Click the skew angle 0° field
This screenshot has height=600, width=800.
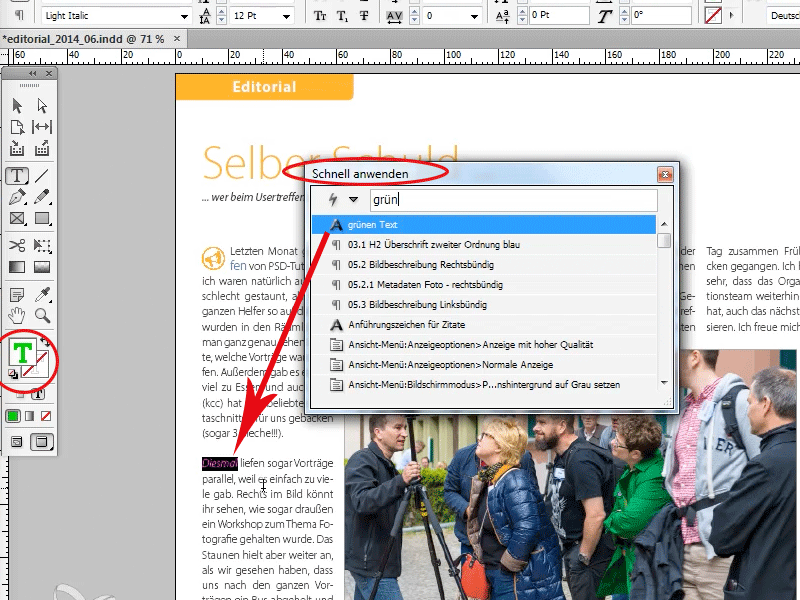pyautogui.click(x=661, y=15)
